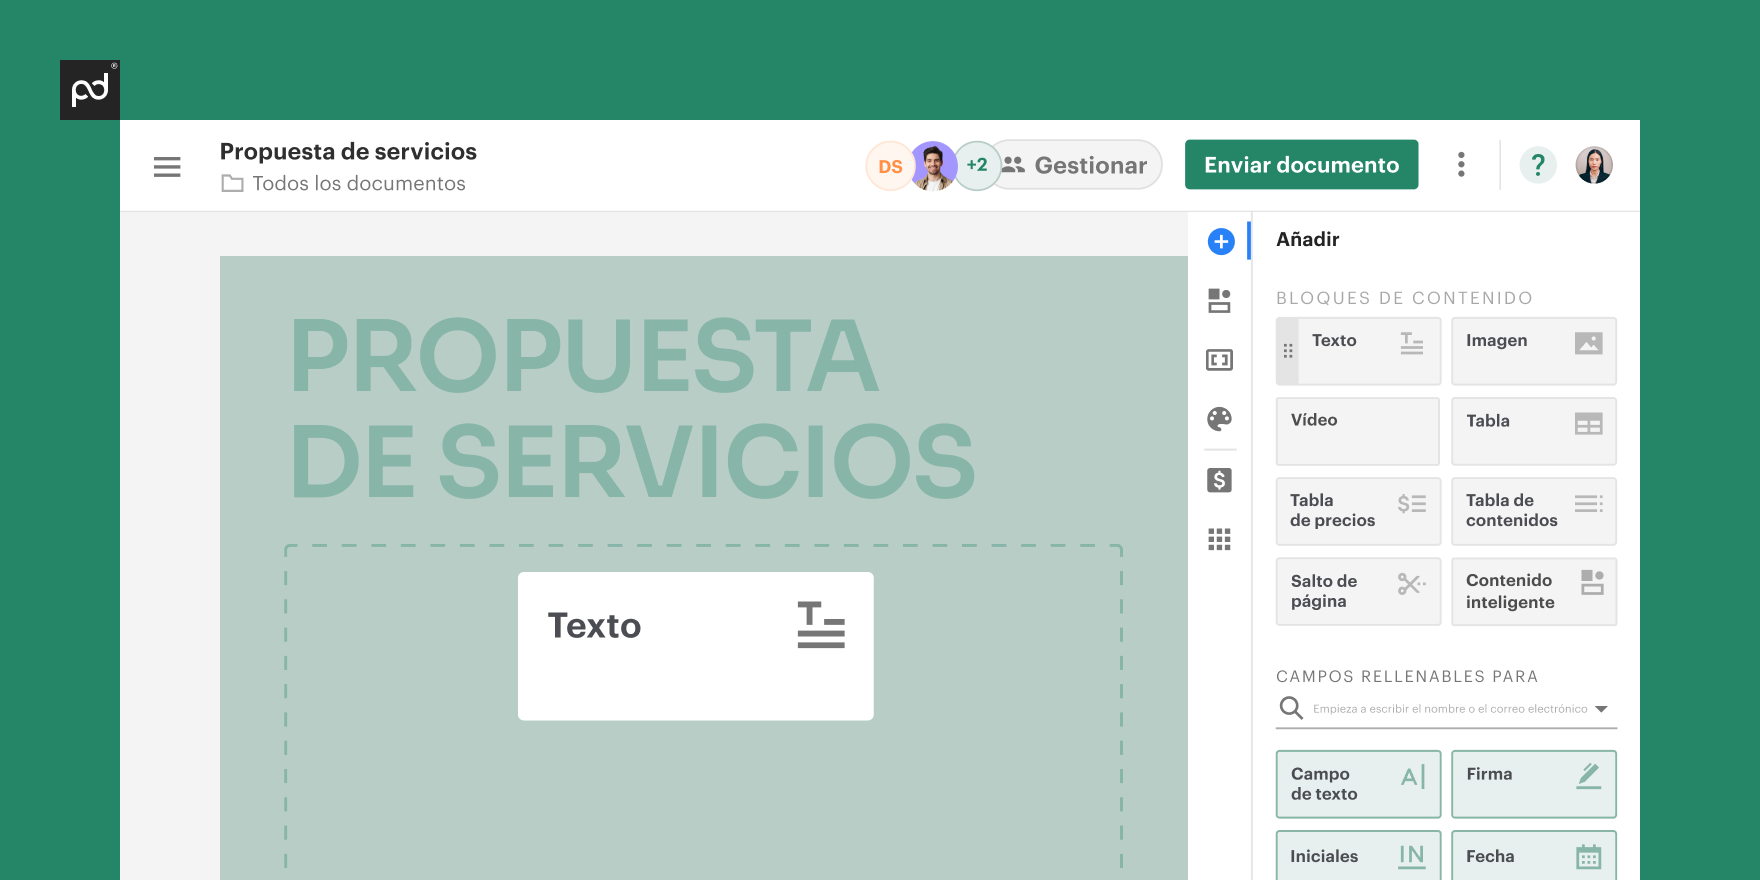Open the pricing dollar sidebar icon
This screenshot has height=880, width=1760.
(1219, 480)
